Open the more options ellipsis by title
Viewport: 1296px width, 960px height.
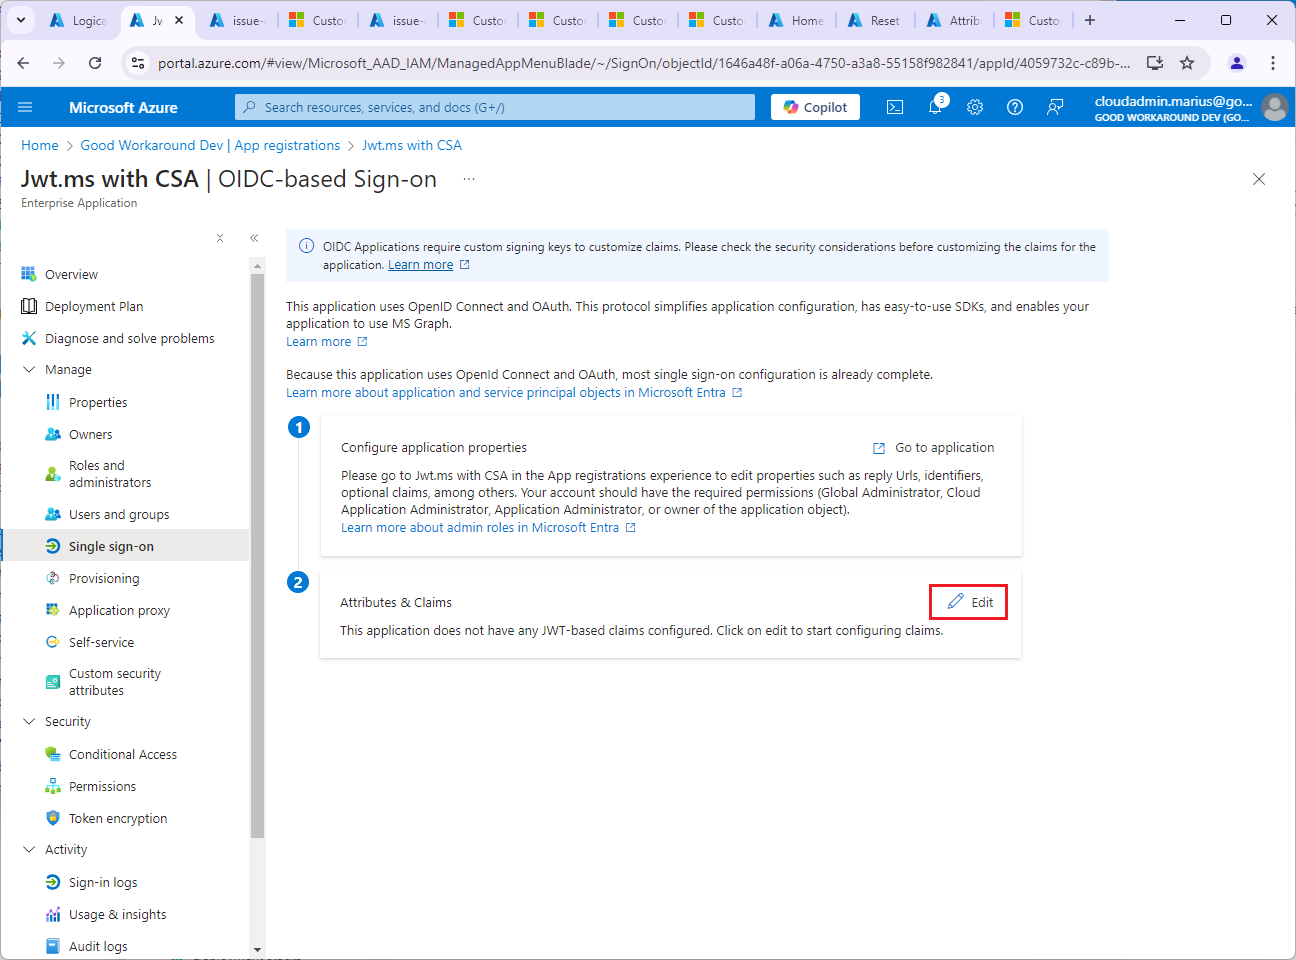[468, 179]
